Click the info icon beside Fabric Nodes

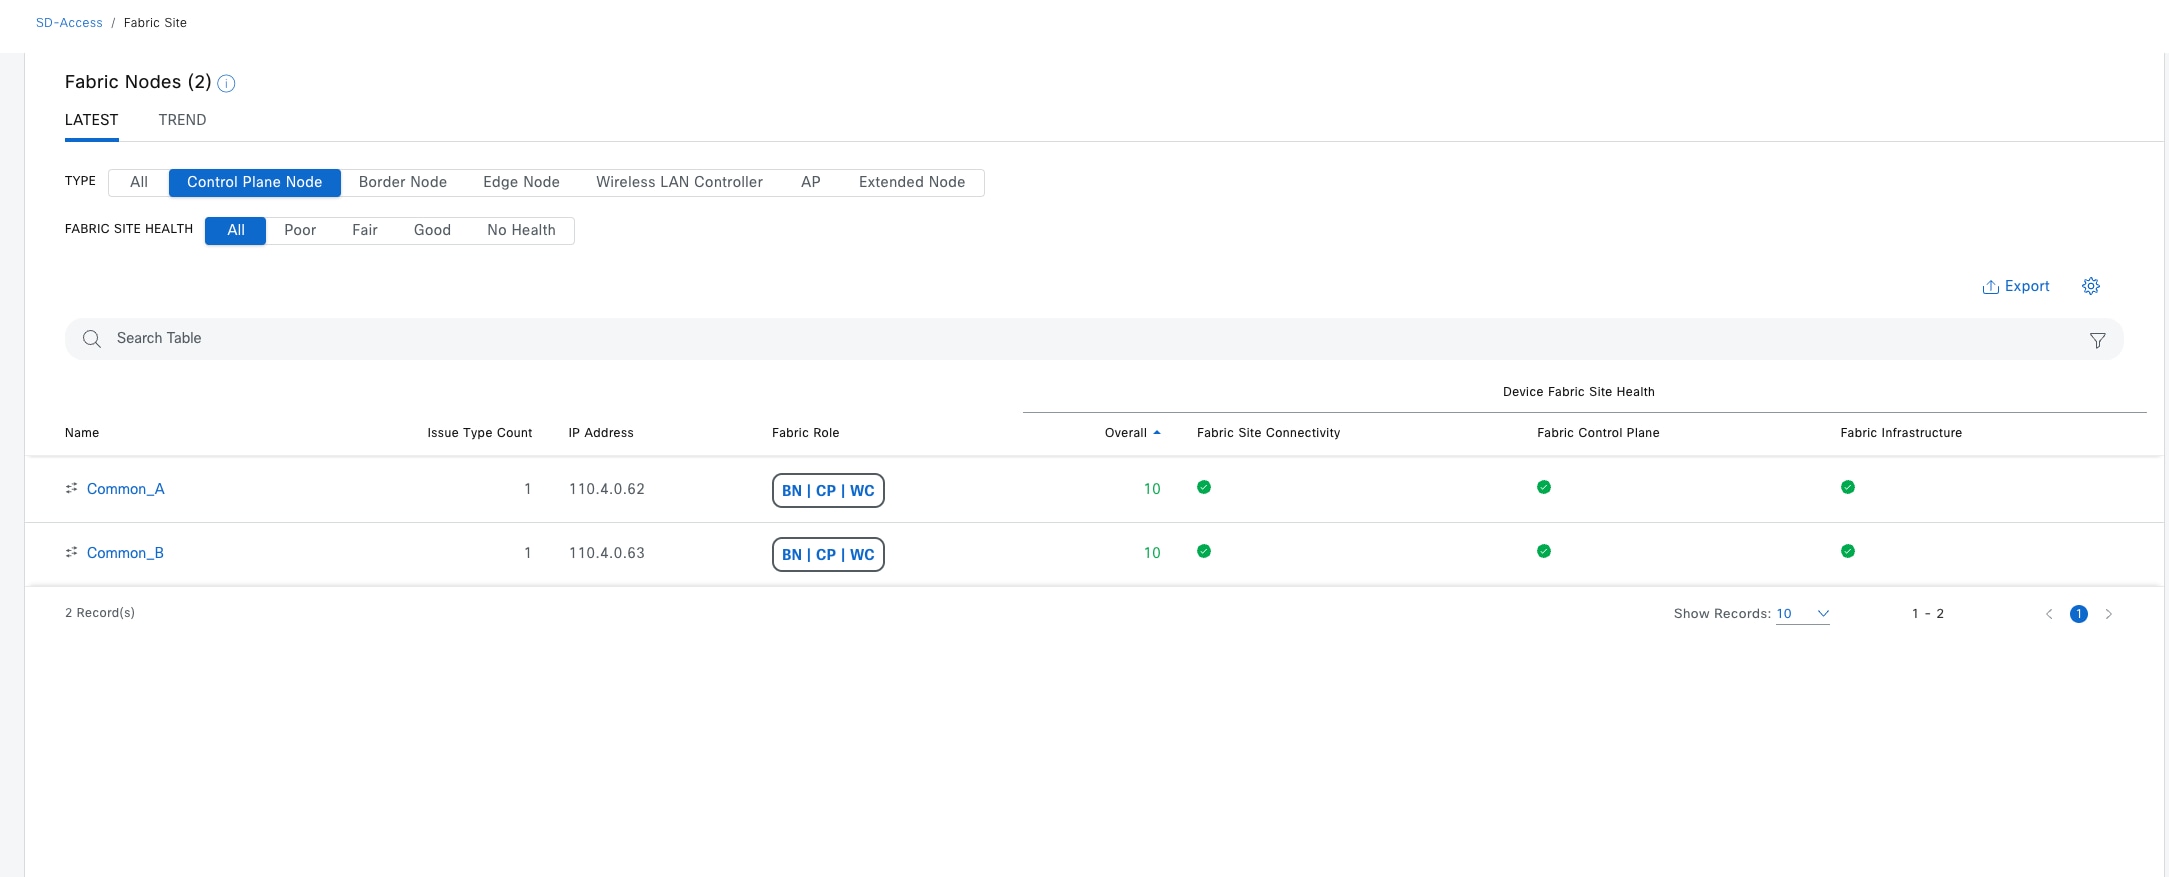click(226, 84)
